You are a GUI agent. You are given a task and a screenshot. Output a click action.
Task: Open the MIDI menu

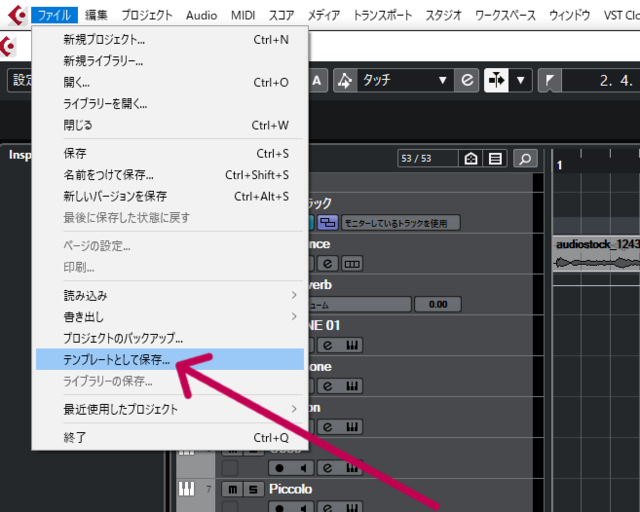[243, 16]
